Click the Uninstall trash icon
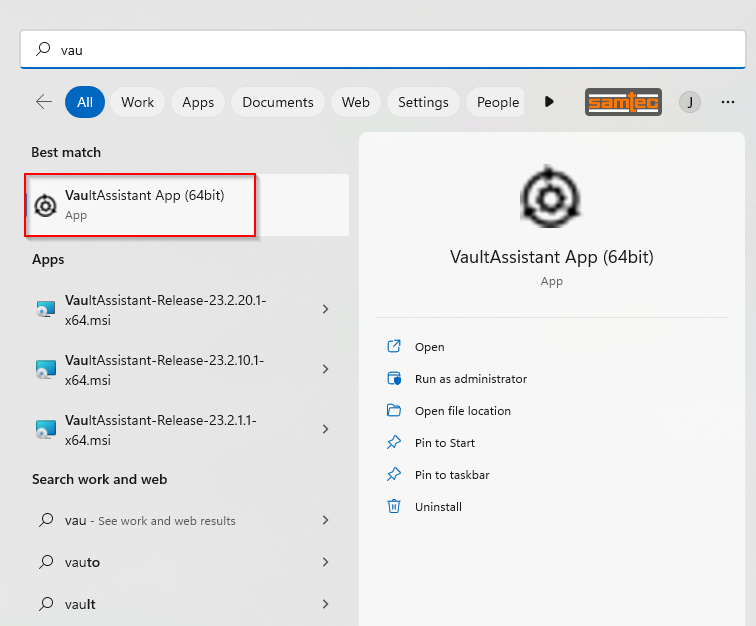The image size is (756, 626). tap(393, 507)
